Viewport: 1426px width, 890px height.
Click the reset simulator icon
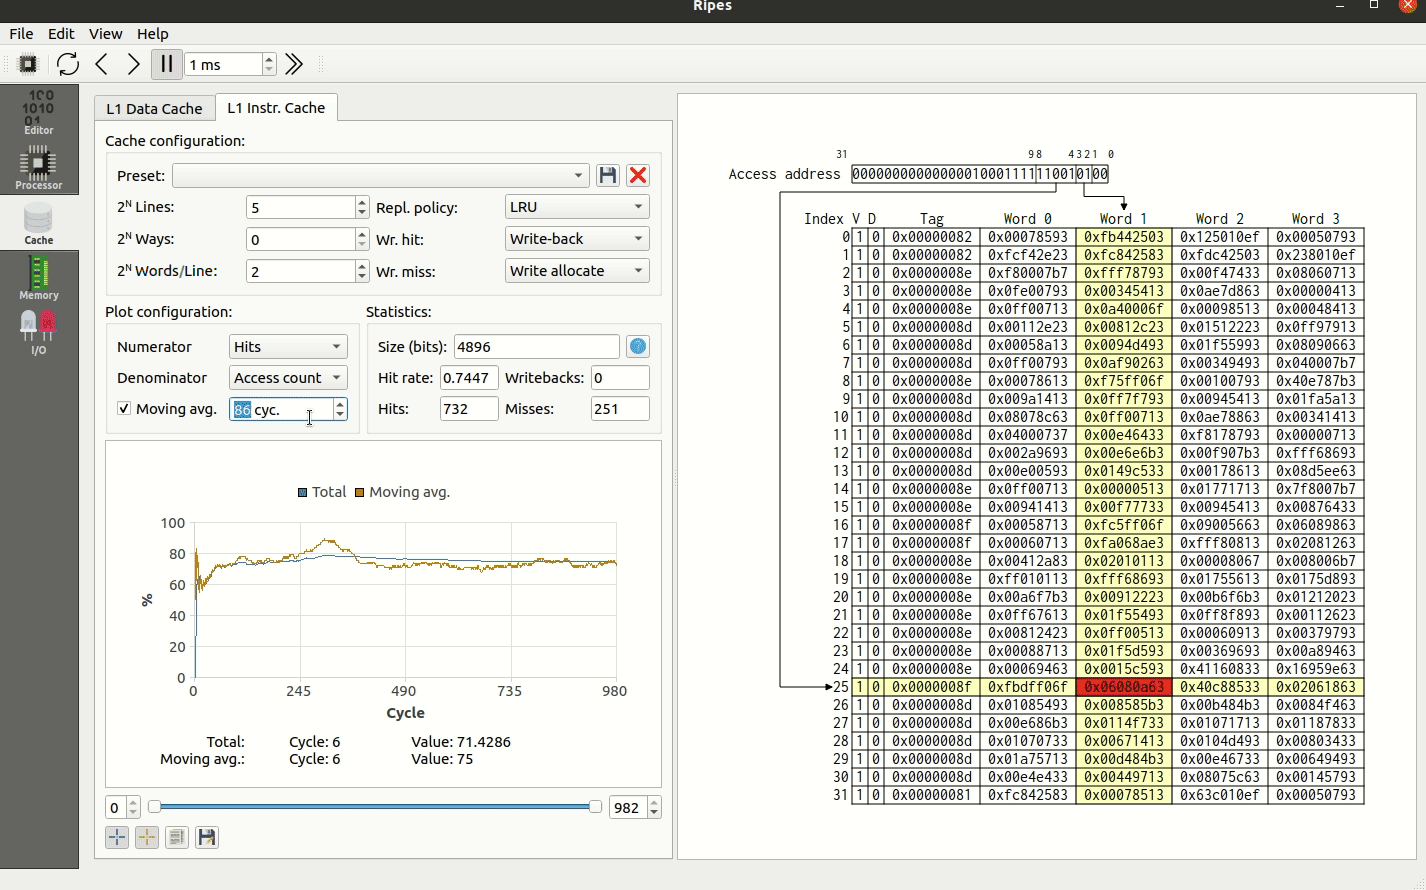[x=68, y=64]
